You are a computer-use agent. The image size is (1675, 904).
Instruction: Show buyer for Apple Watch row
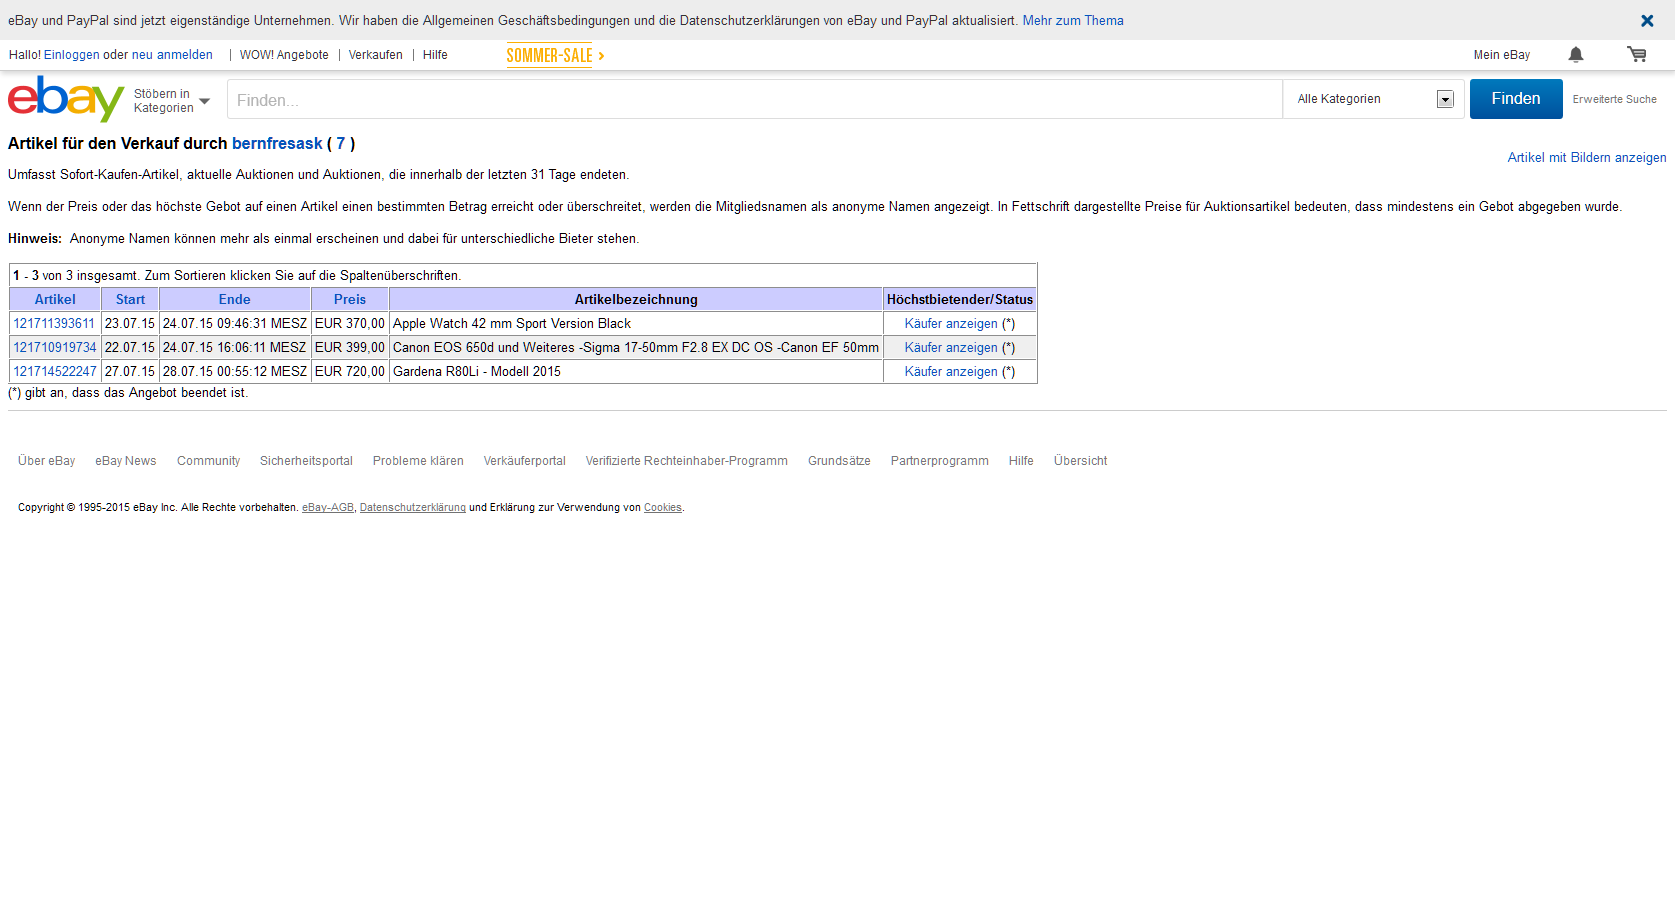pos(951,323)
